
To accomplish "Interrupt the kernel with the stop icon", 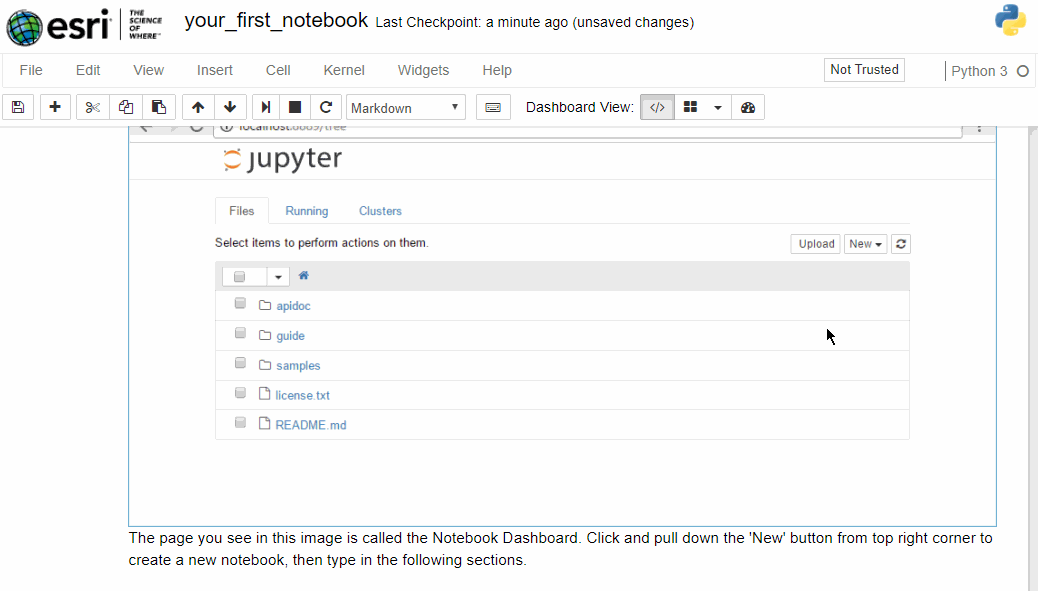I will (x=295, y=107).
